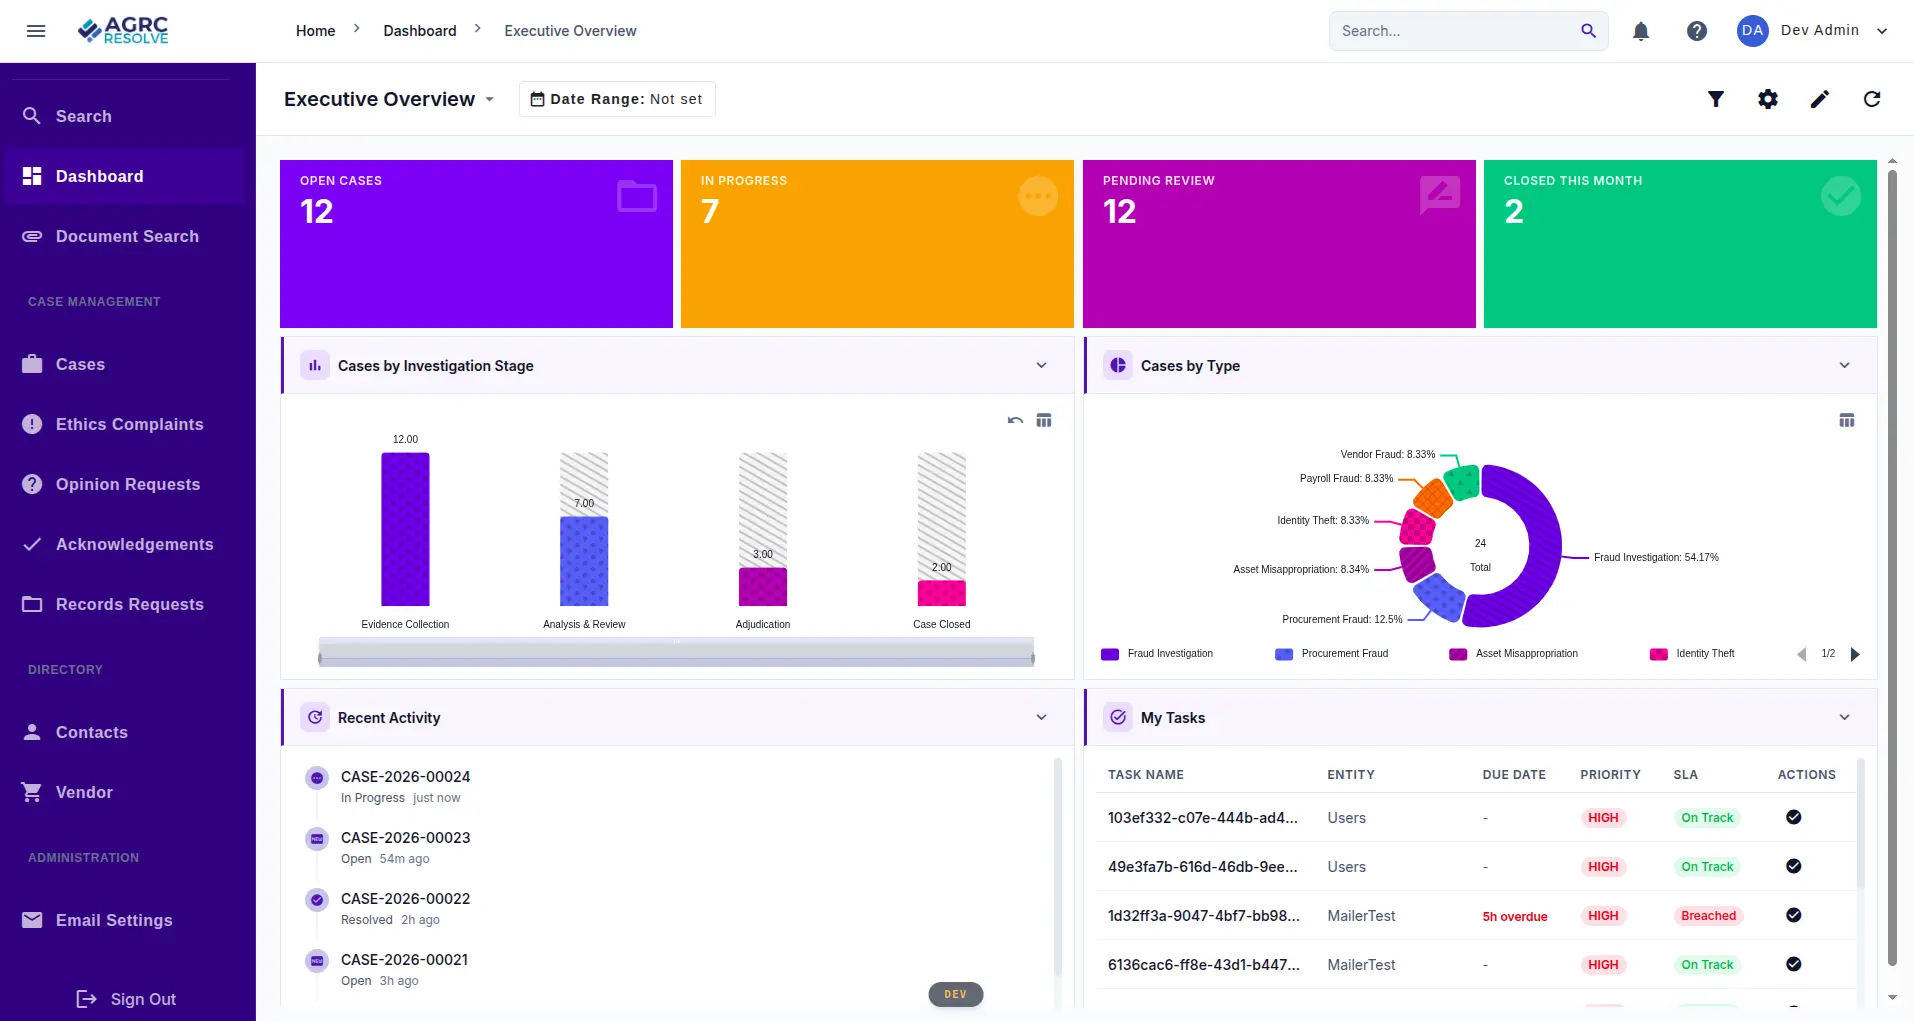The image size is (1914, 1021).
Task: Go to Cases in sidebar
Action: [x=124, y=365]
